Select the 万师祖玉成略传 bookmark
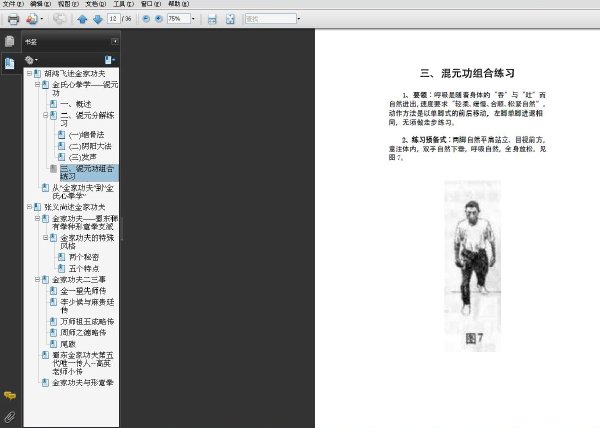This screenshot has width=600, height=428. pos(87,322)
